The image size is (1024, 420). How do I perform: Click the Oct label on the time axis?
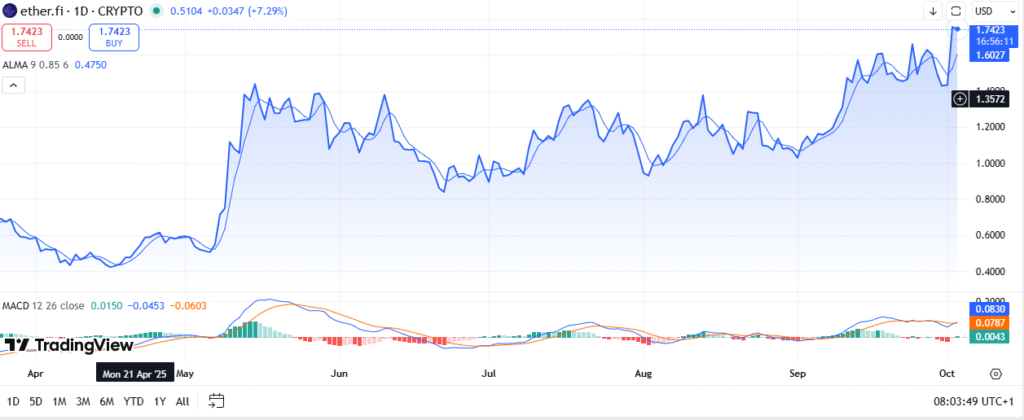947,374
